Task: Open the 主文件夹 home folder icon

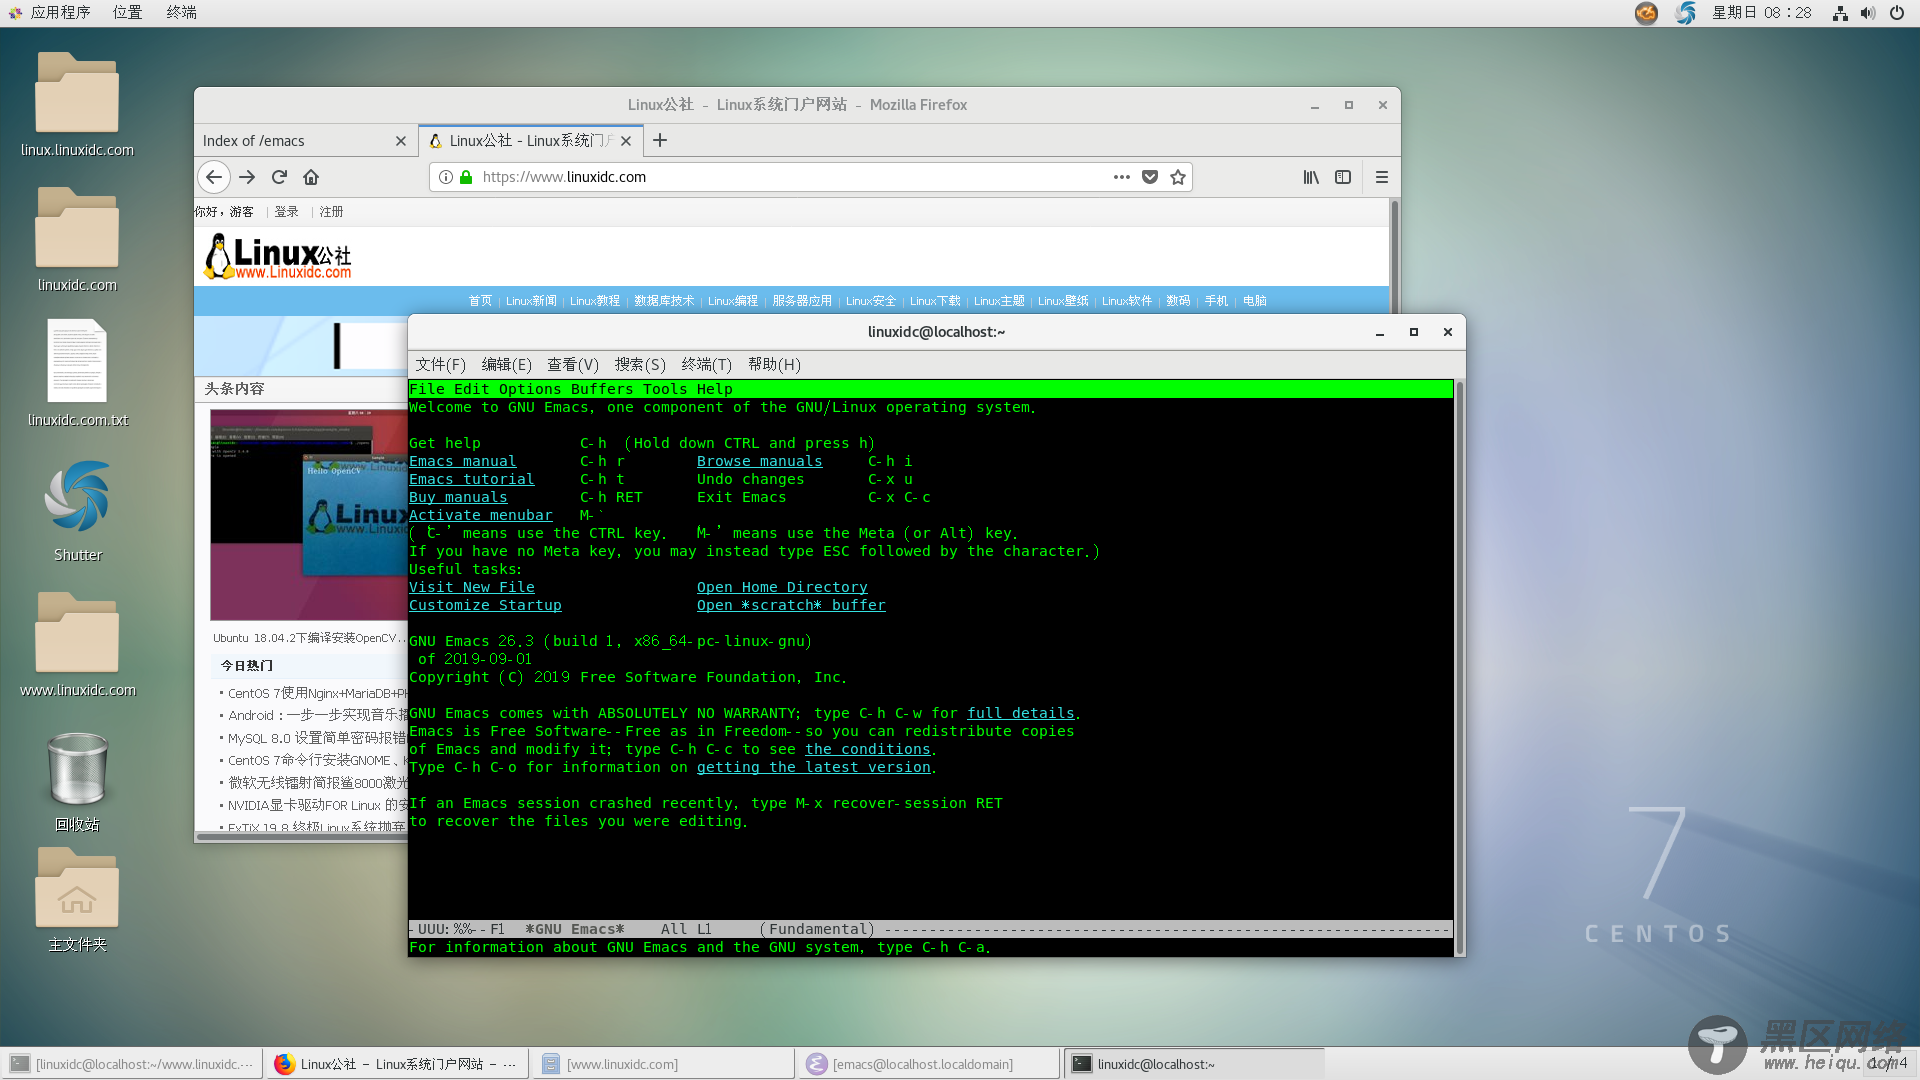Action: click(x=77, y=900)
